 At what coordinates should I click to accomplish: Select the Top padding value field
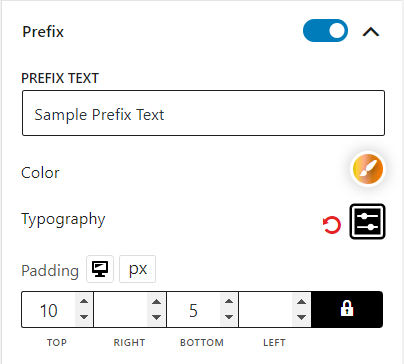pyautogui.click(x=49, y=310)
